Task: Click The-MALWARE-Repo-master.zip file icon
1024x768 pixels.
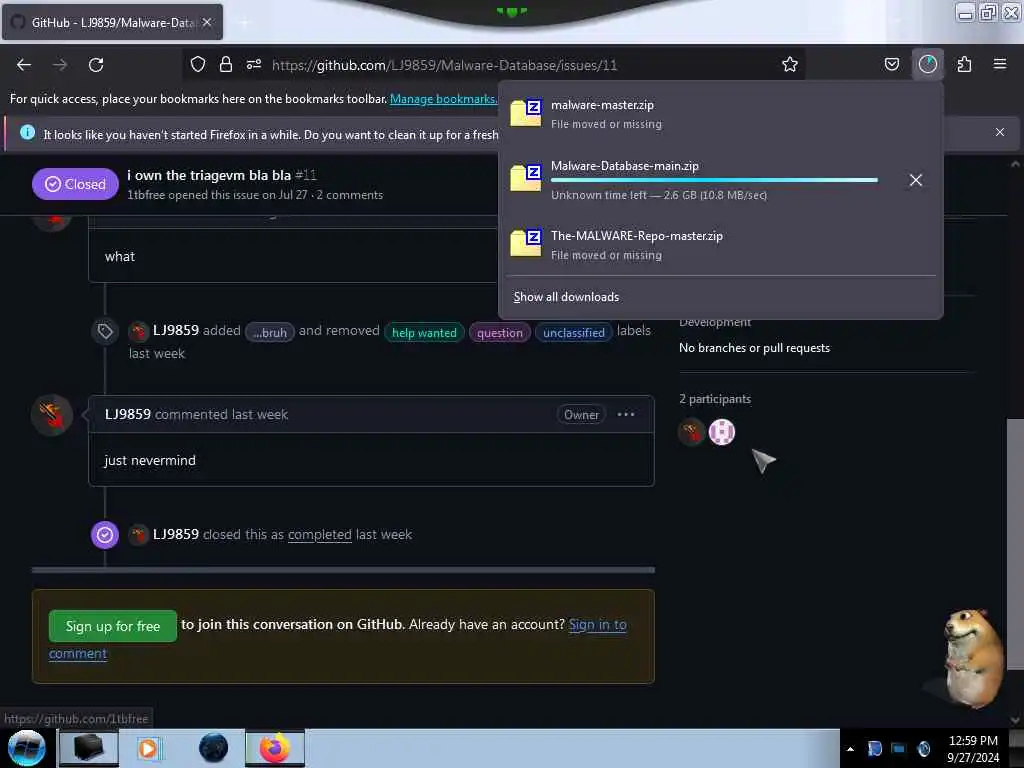Action: (x=526, y=244)
